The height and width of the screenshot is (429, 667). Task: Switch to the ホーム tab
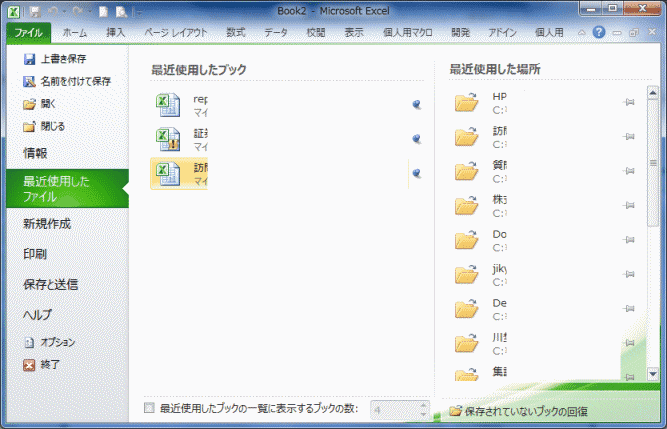click(x=75, y=33)
